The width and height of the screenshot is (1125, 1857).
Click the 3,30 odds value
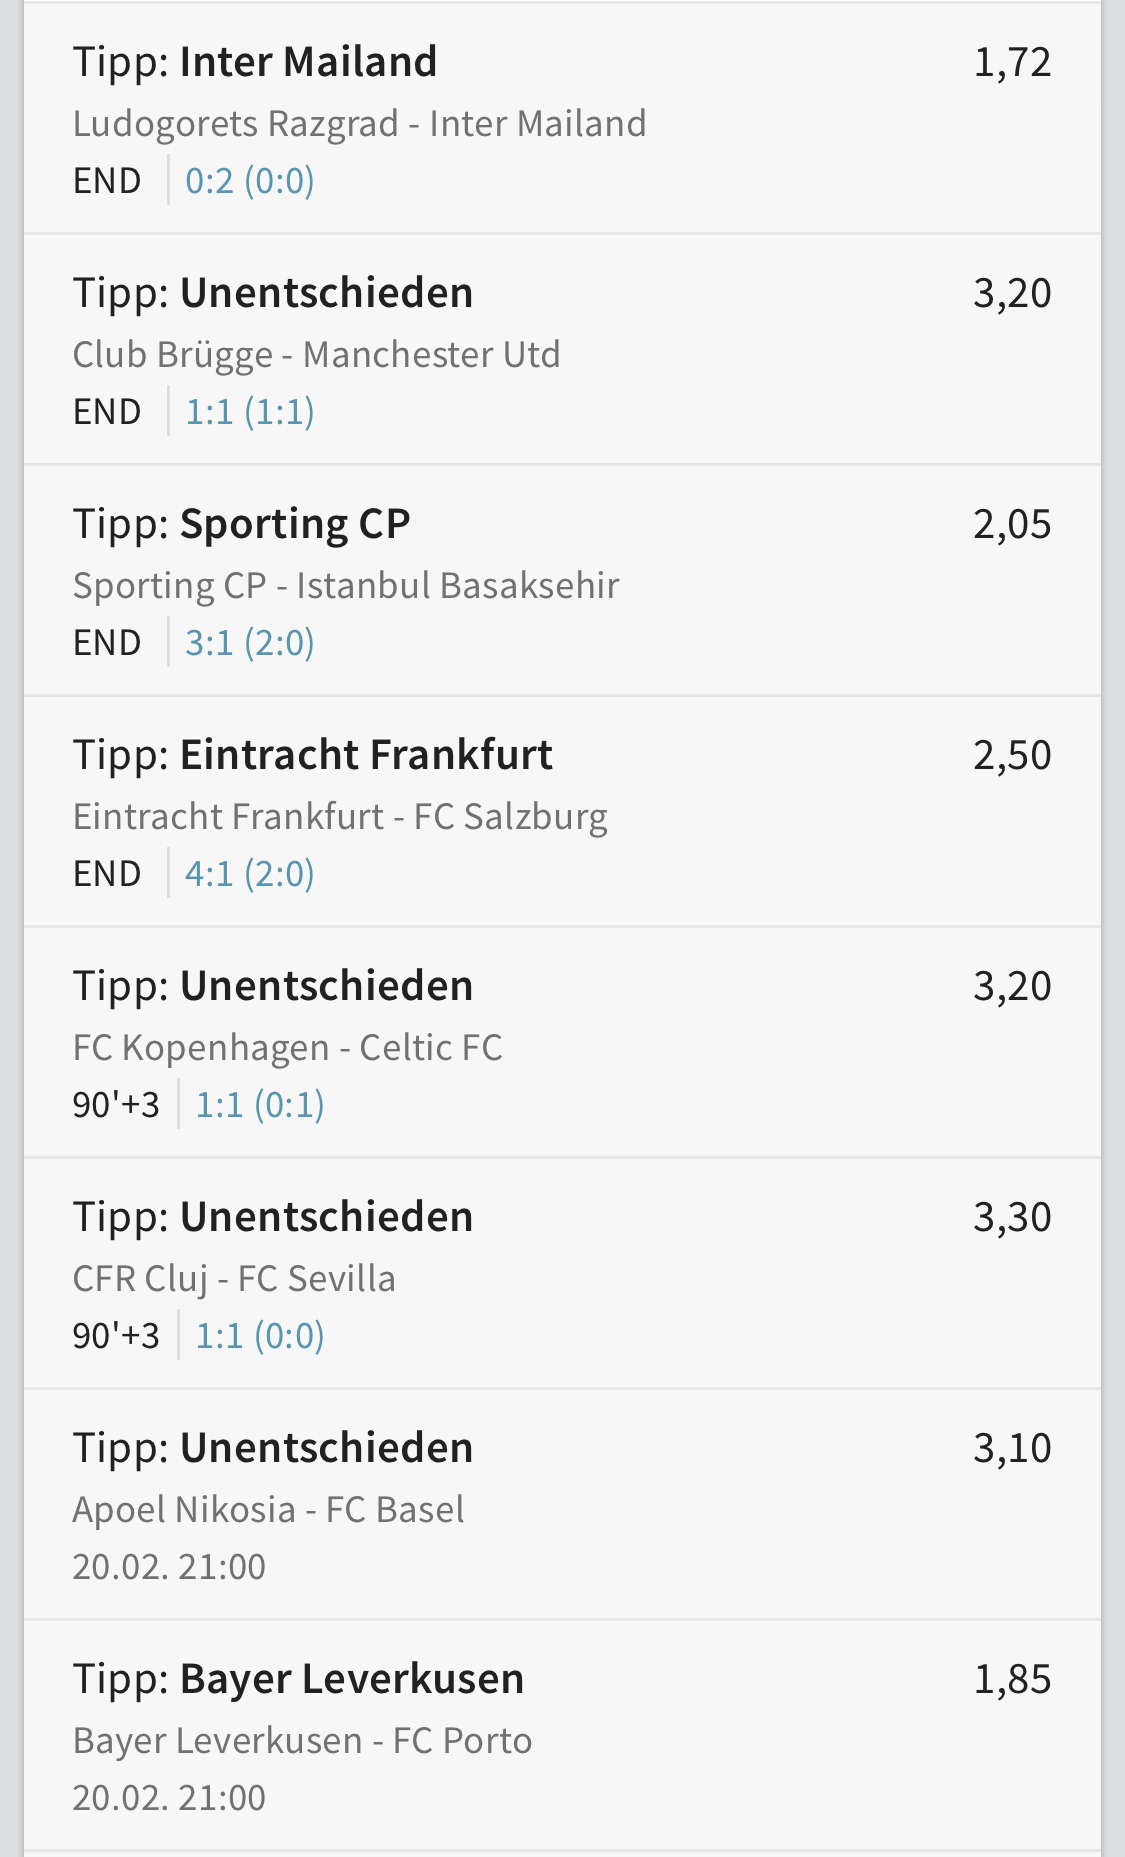tap(1012, 1217)
